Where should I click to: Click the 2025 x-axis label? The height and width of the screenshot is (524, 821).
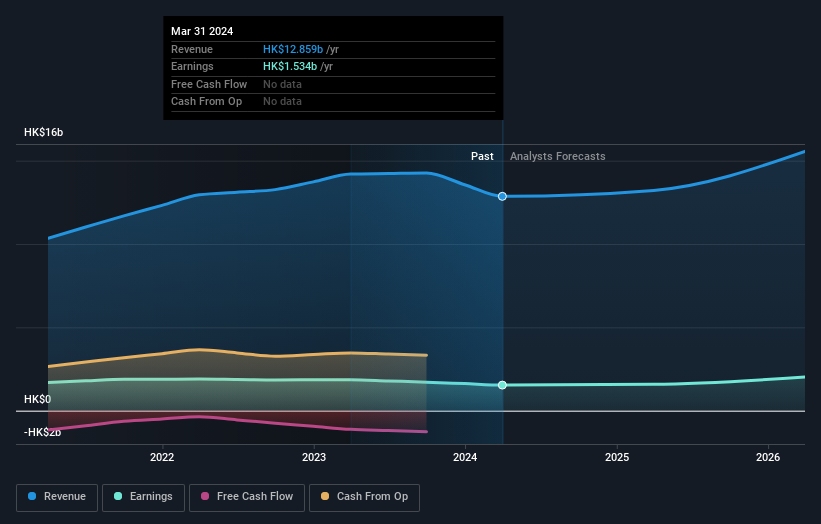617,458
